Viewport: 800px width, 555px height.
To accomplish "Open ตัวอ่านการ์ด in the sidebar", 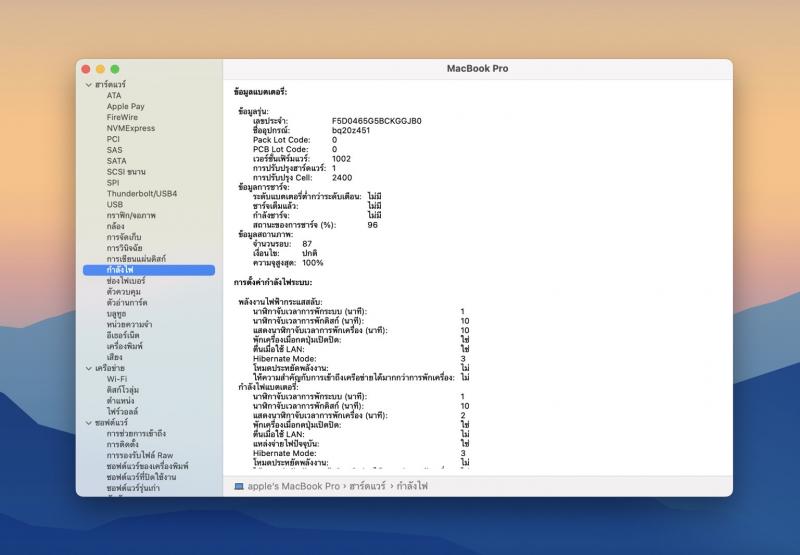I will click(127, 302).
